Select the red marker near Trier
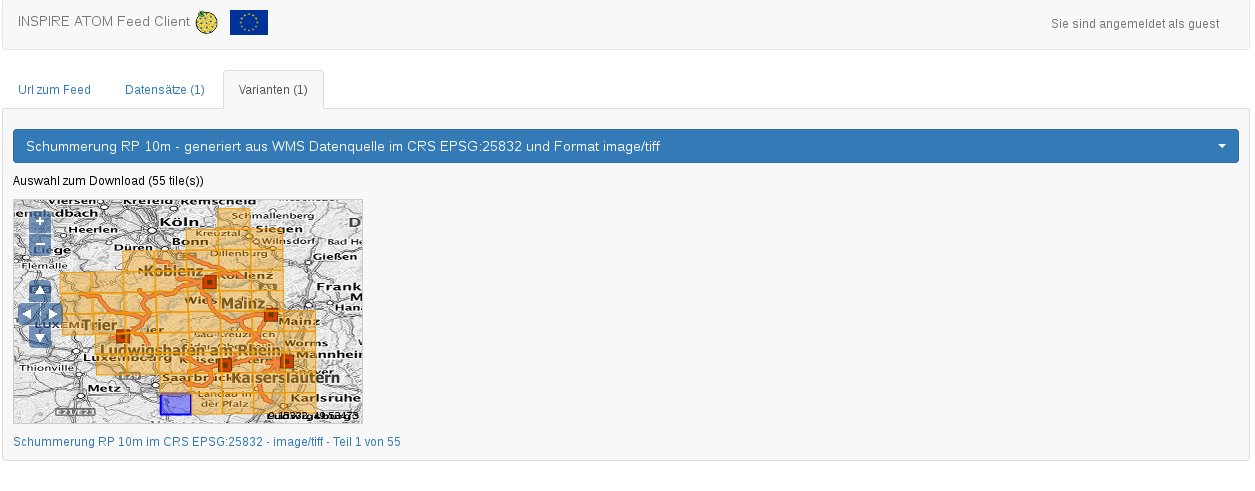Image resolution: width=1255 pixels, height=491 pixels. (123, 337)
